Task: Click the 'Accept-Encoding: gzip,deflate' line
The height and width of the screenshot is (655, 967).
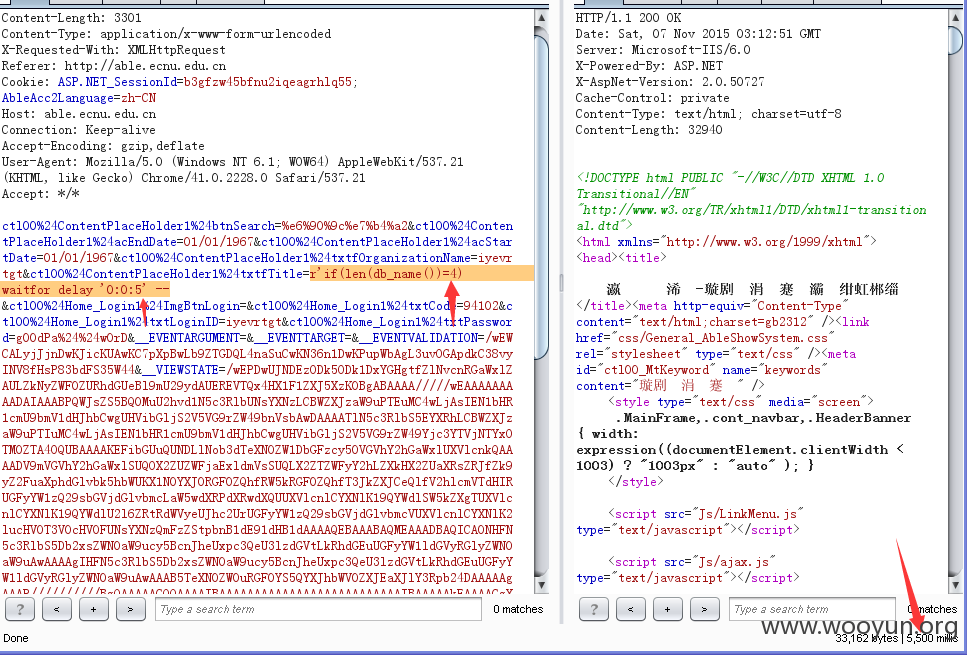Action: coord(103,146)
